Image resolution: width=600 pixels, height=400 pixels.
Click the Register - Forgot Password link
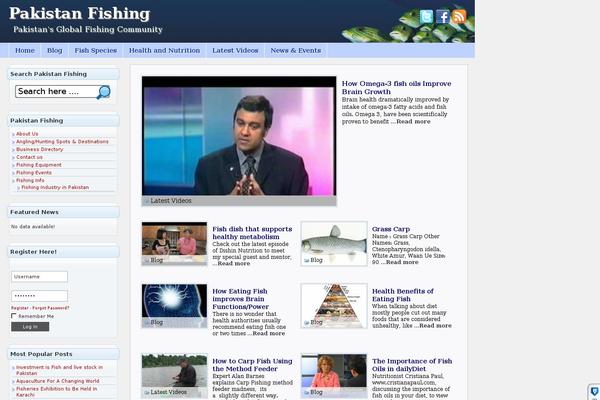[x=40, y=308]
